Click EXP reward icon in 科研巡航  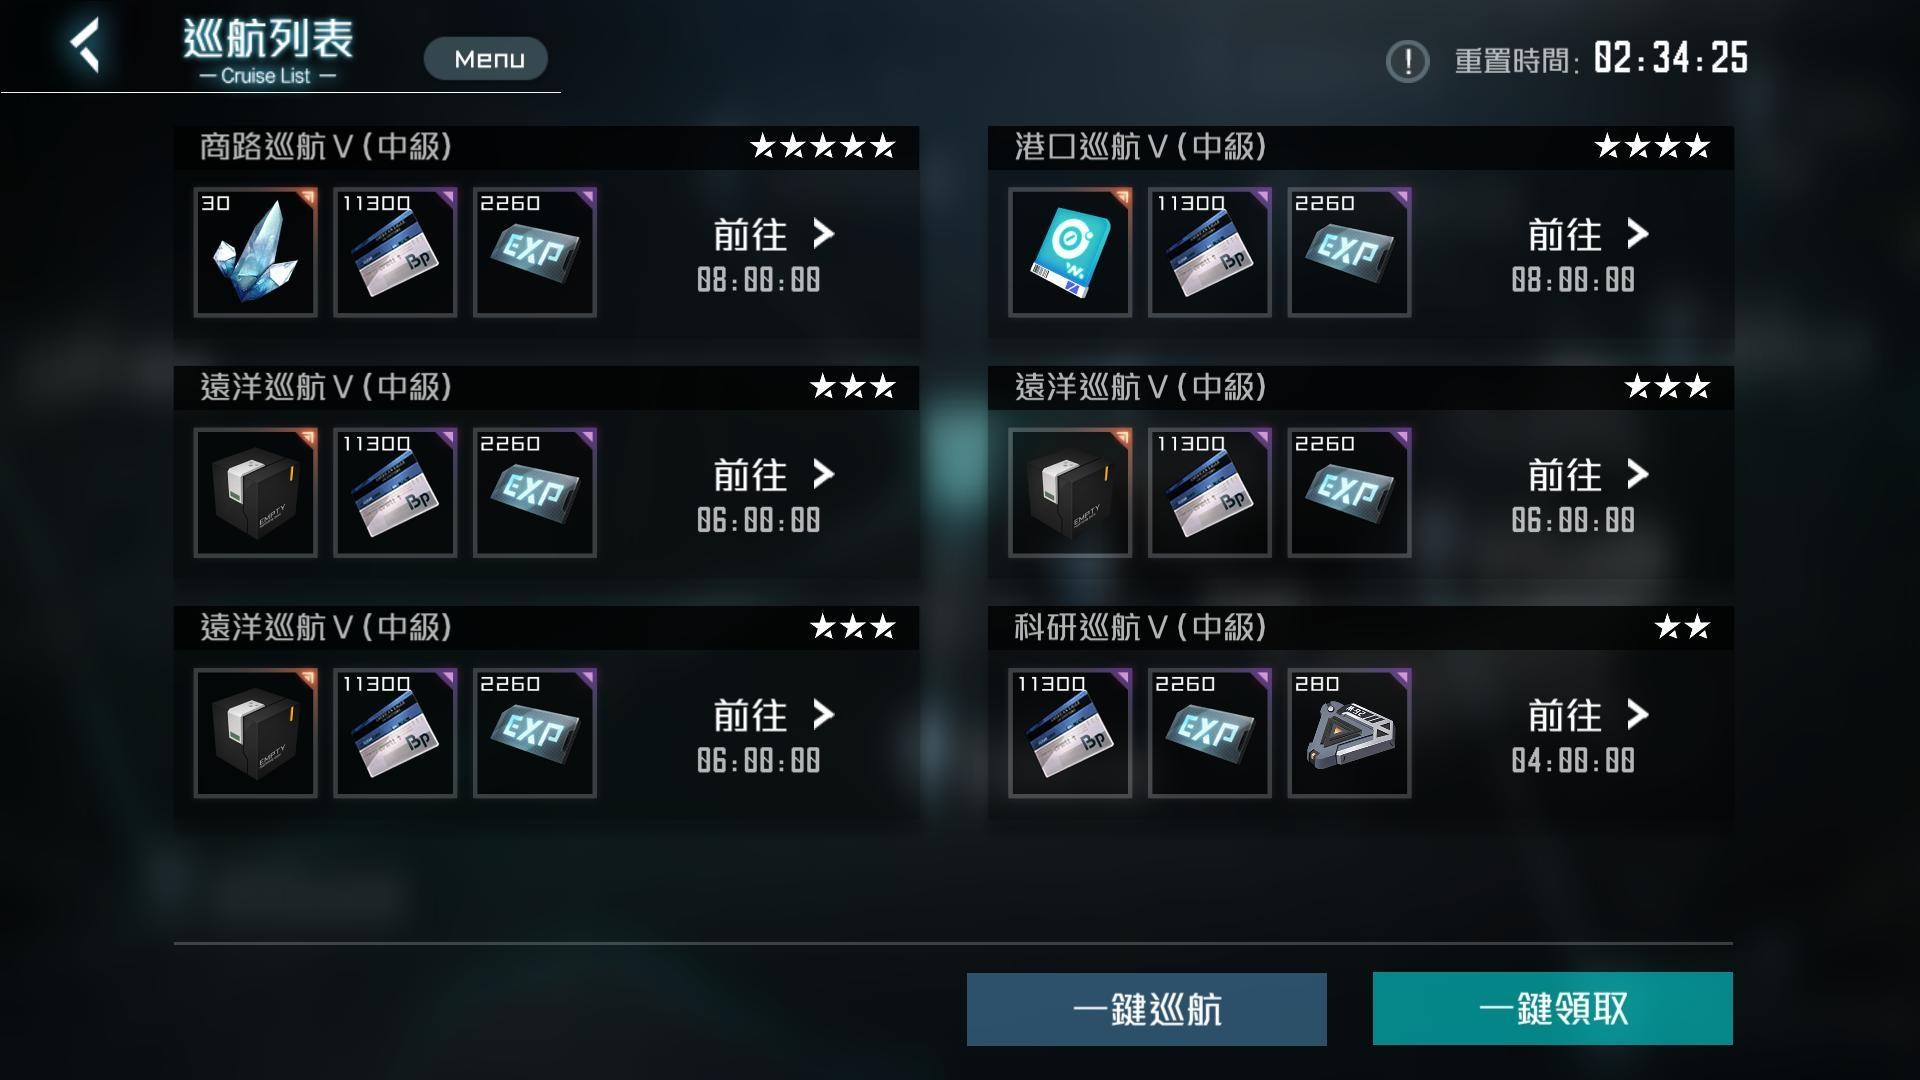(x=1209, y=733)
